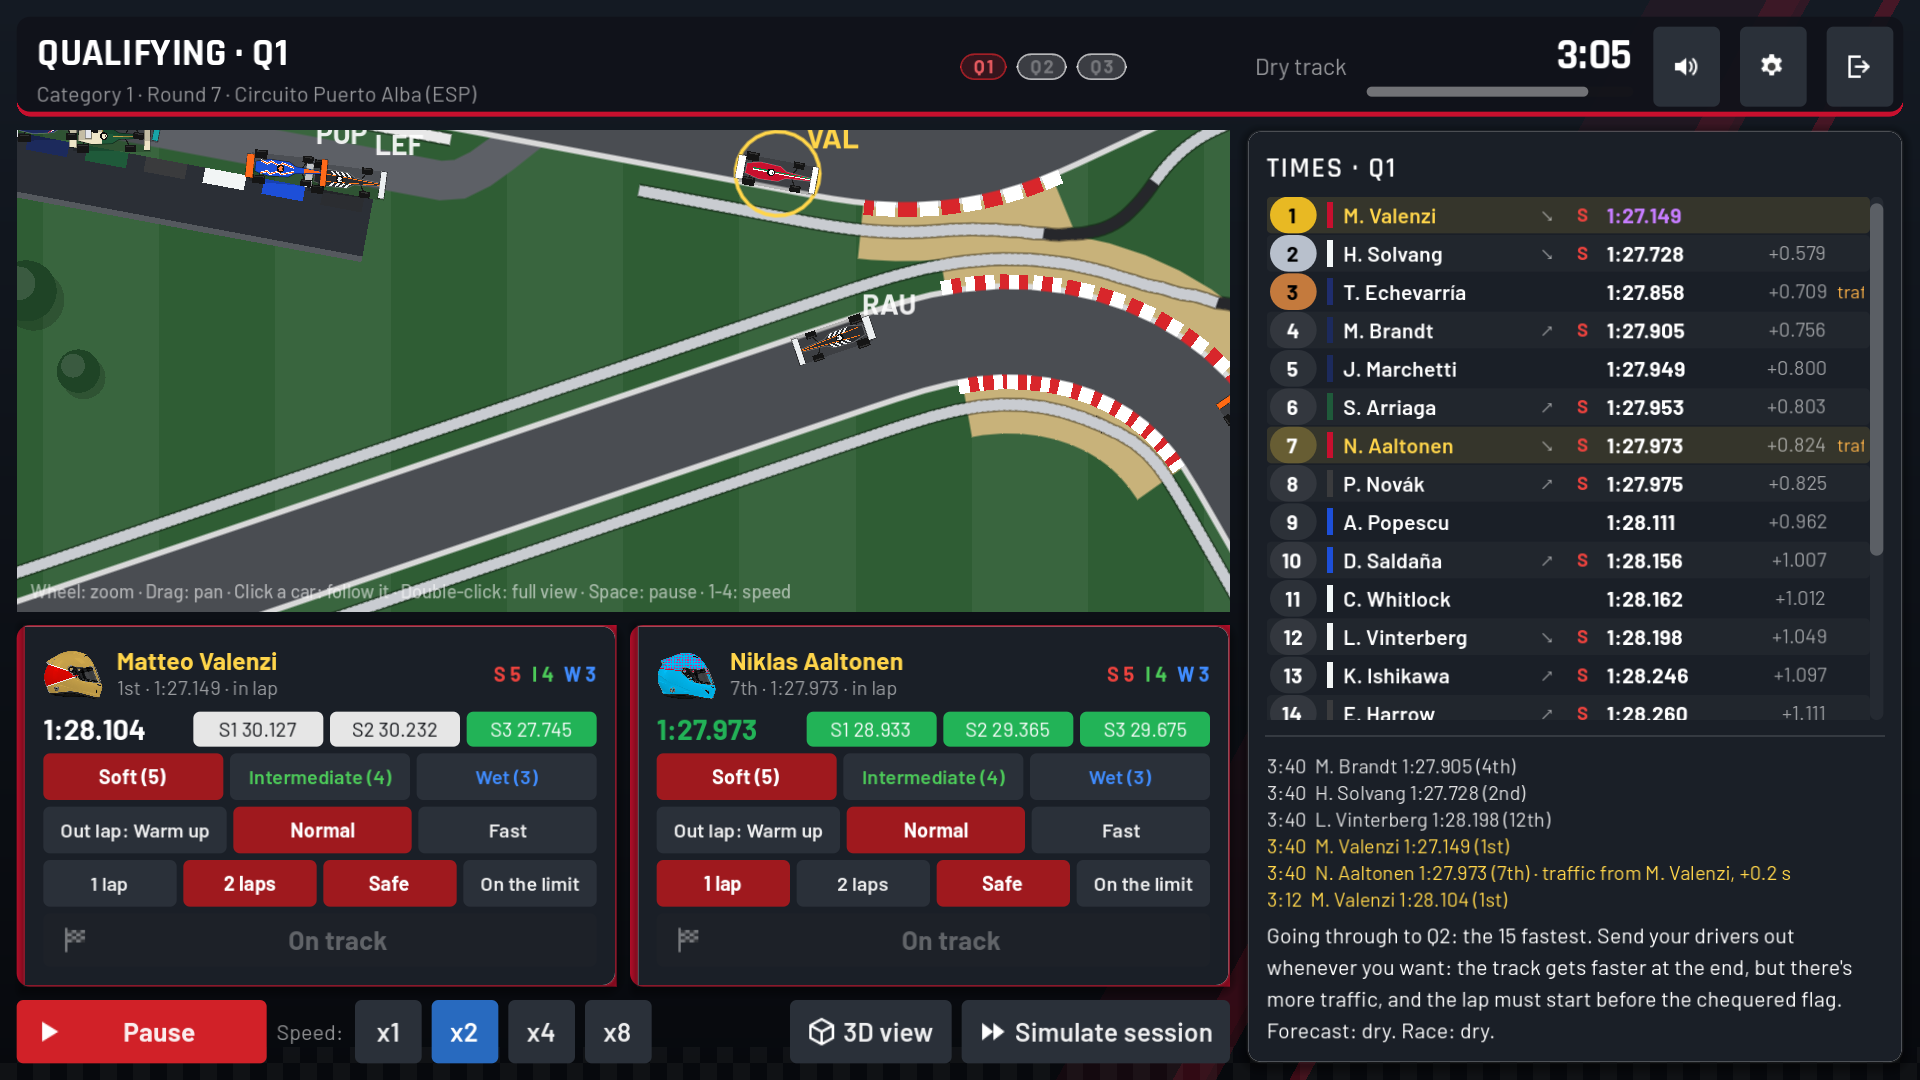Click Matteo Valenzi's helmet icon

click(x=73, y=674)
